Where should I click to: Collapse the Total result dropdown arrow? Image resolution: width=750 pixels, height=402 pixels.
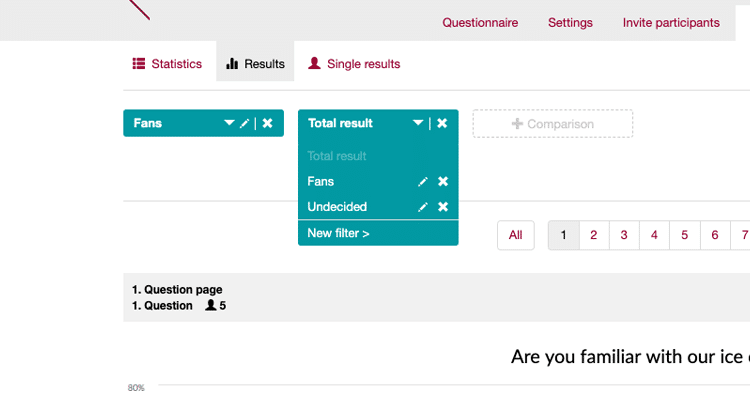418,123
